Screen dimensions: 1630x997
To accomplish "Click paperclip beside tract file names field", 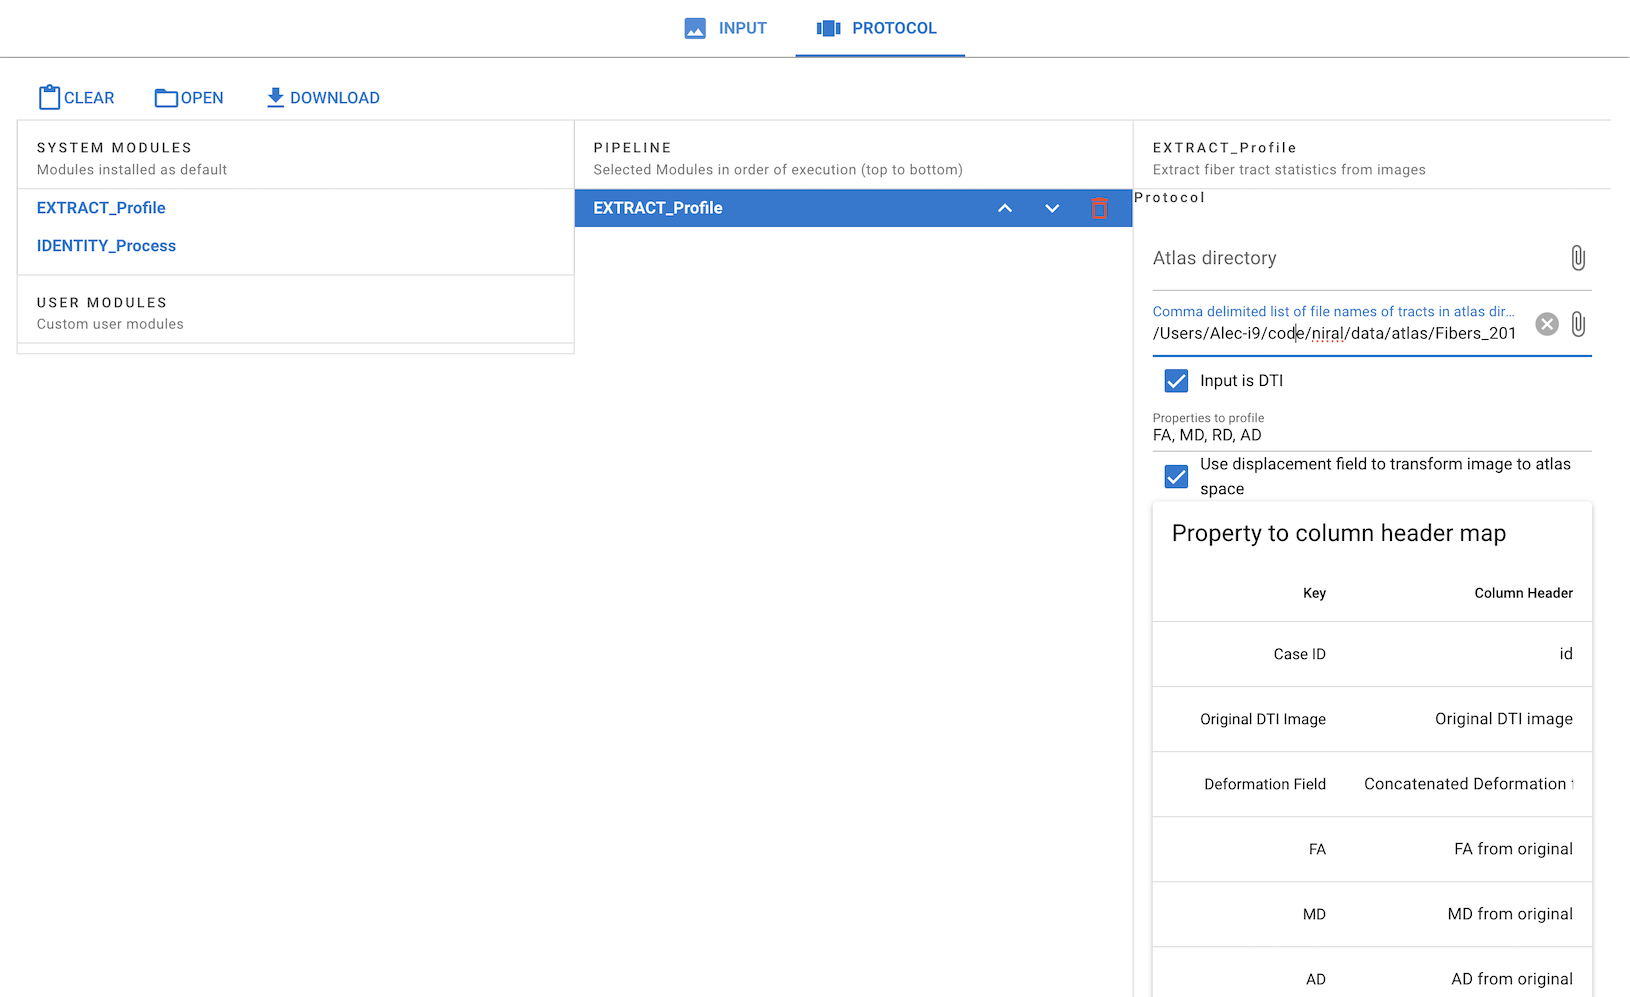I will click(1578, 324).
